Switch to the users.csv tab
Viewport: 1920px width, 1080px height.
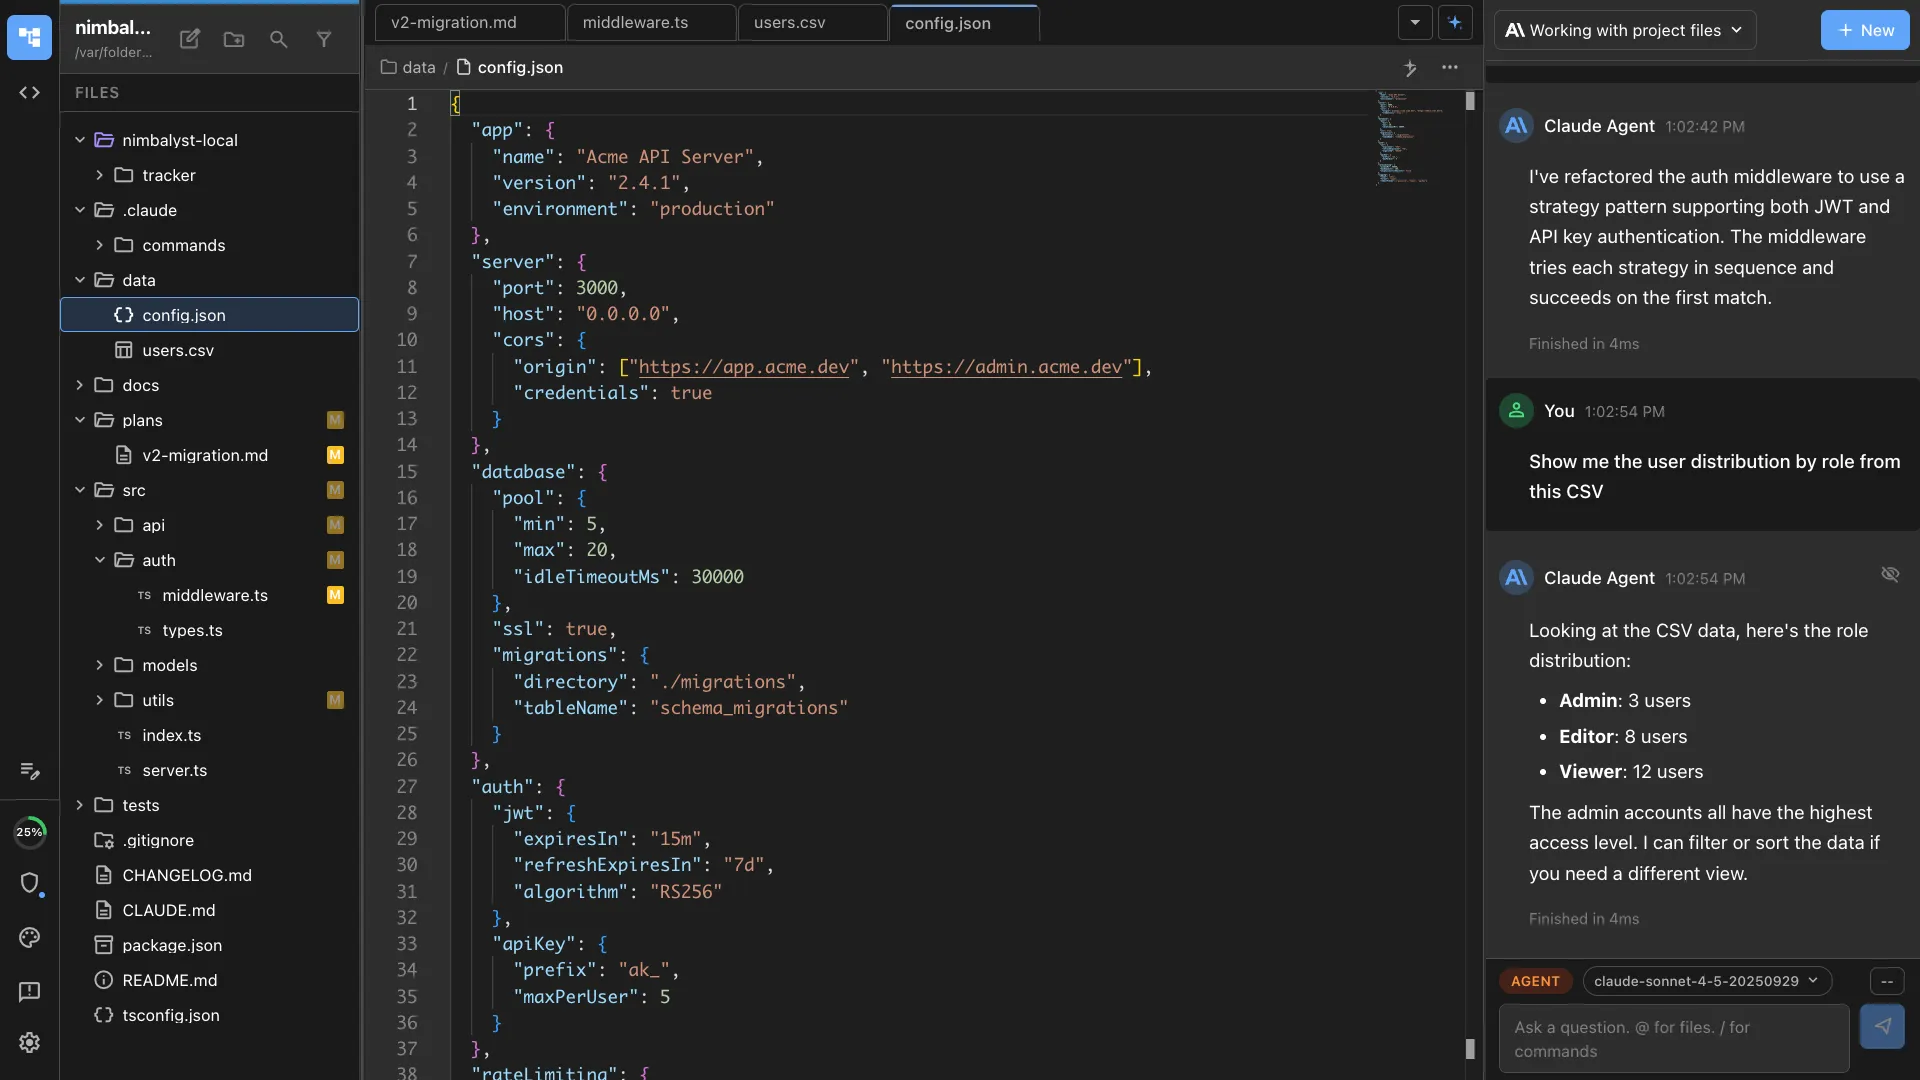789,22
